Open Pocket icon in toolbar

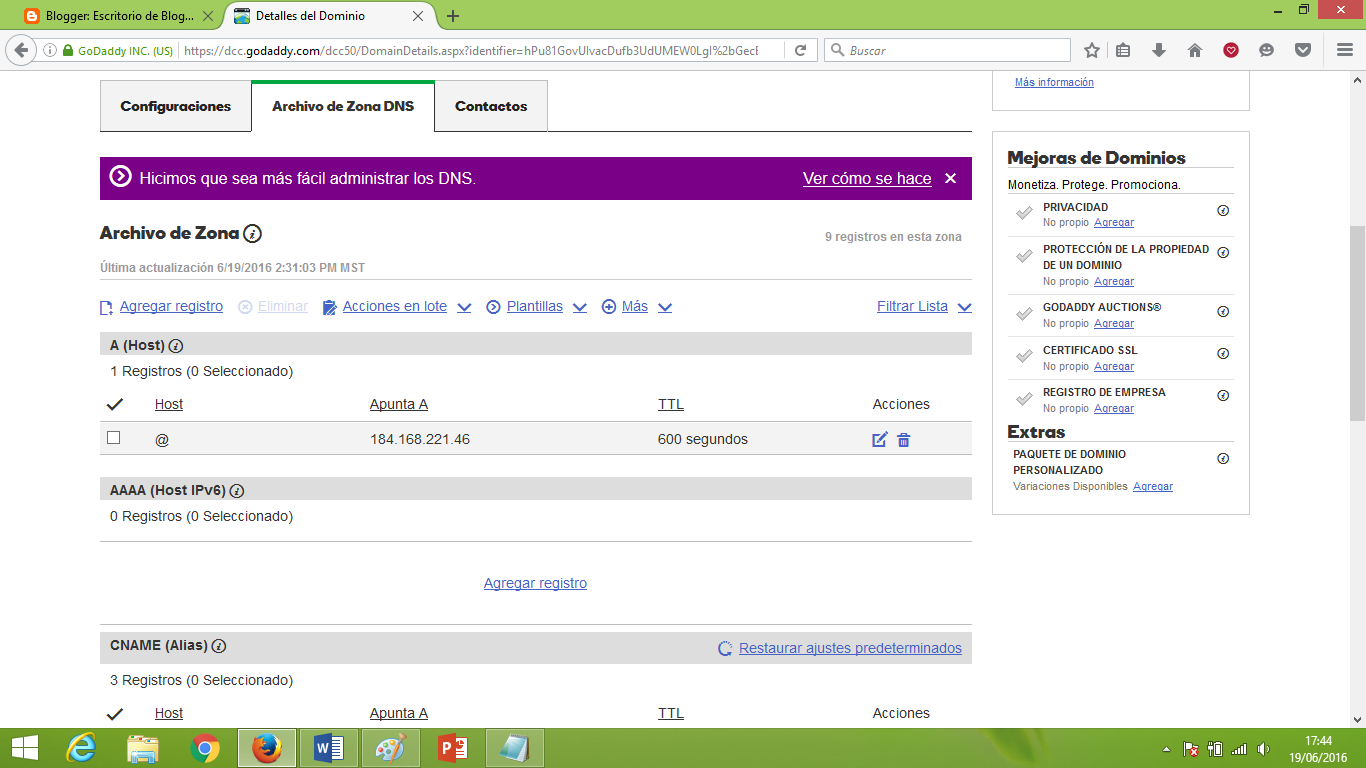(x=1303, y=50)
